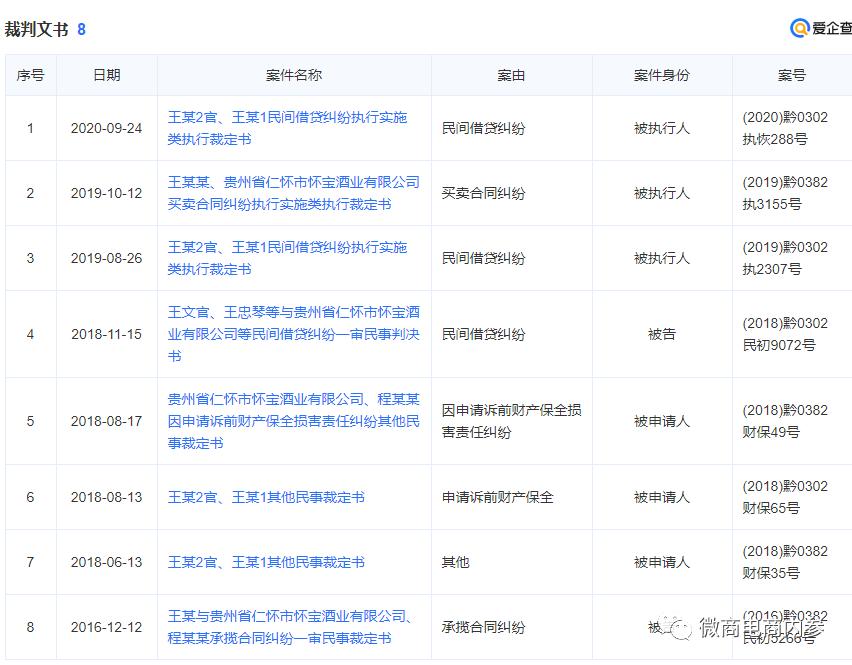This screenshot has width=852, height=665.
Task: Click 被申请人 in the 2018-06-13 row
Action: [x=662, y=562]
